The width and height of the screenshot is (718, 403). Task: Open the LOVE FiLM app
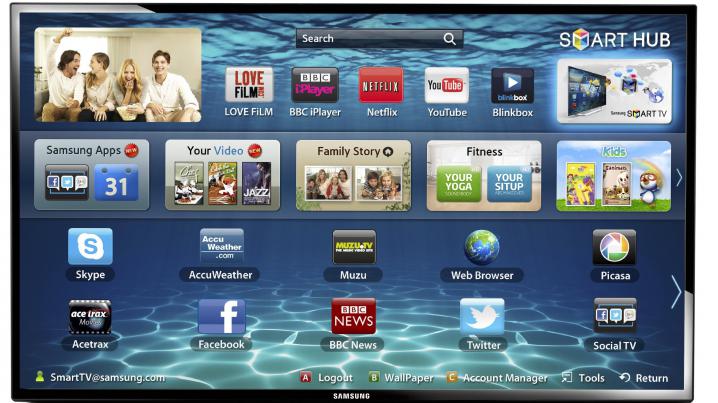coord(249,85)
